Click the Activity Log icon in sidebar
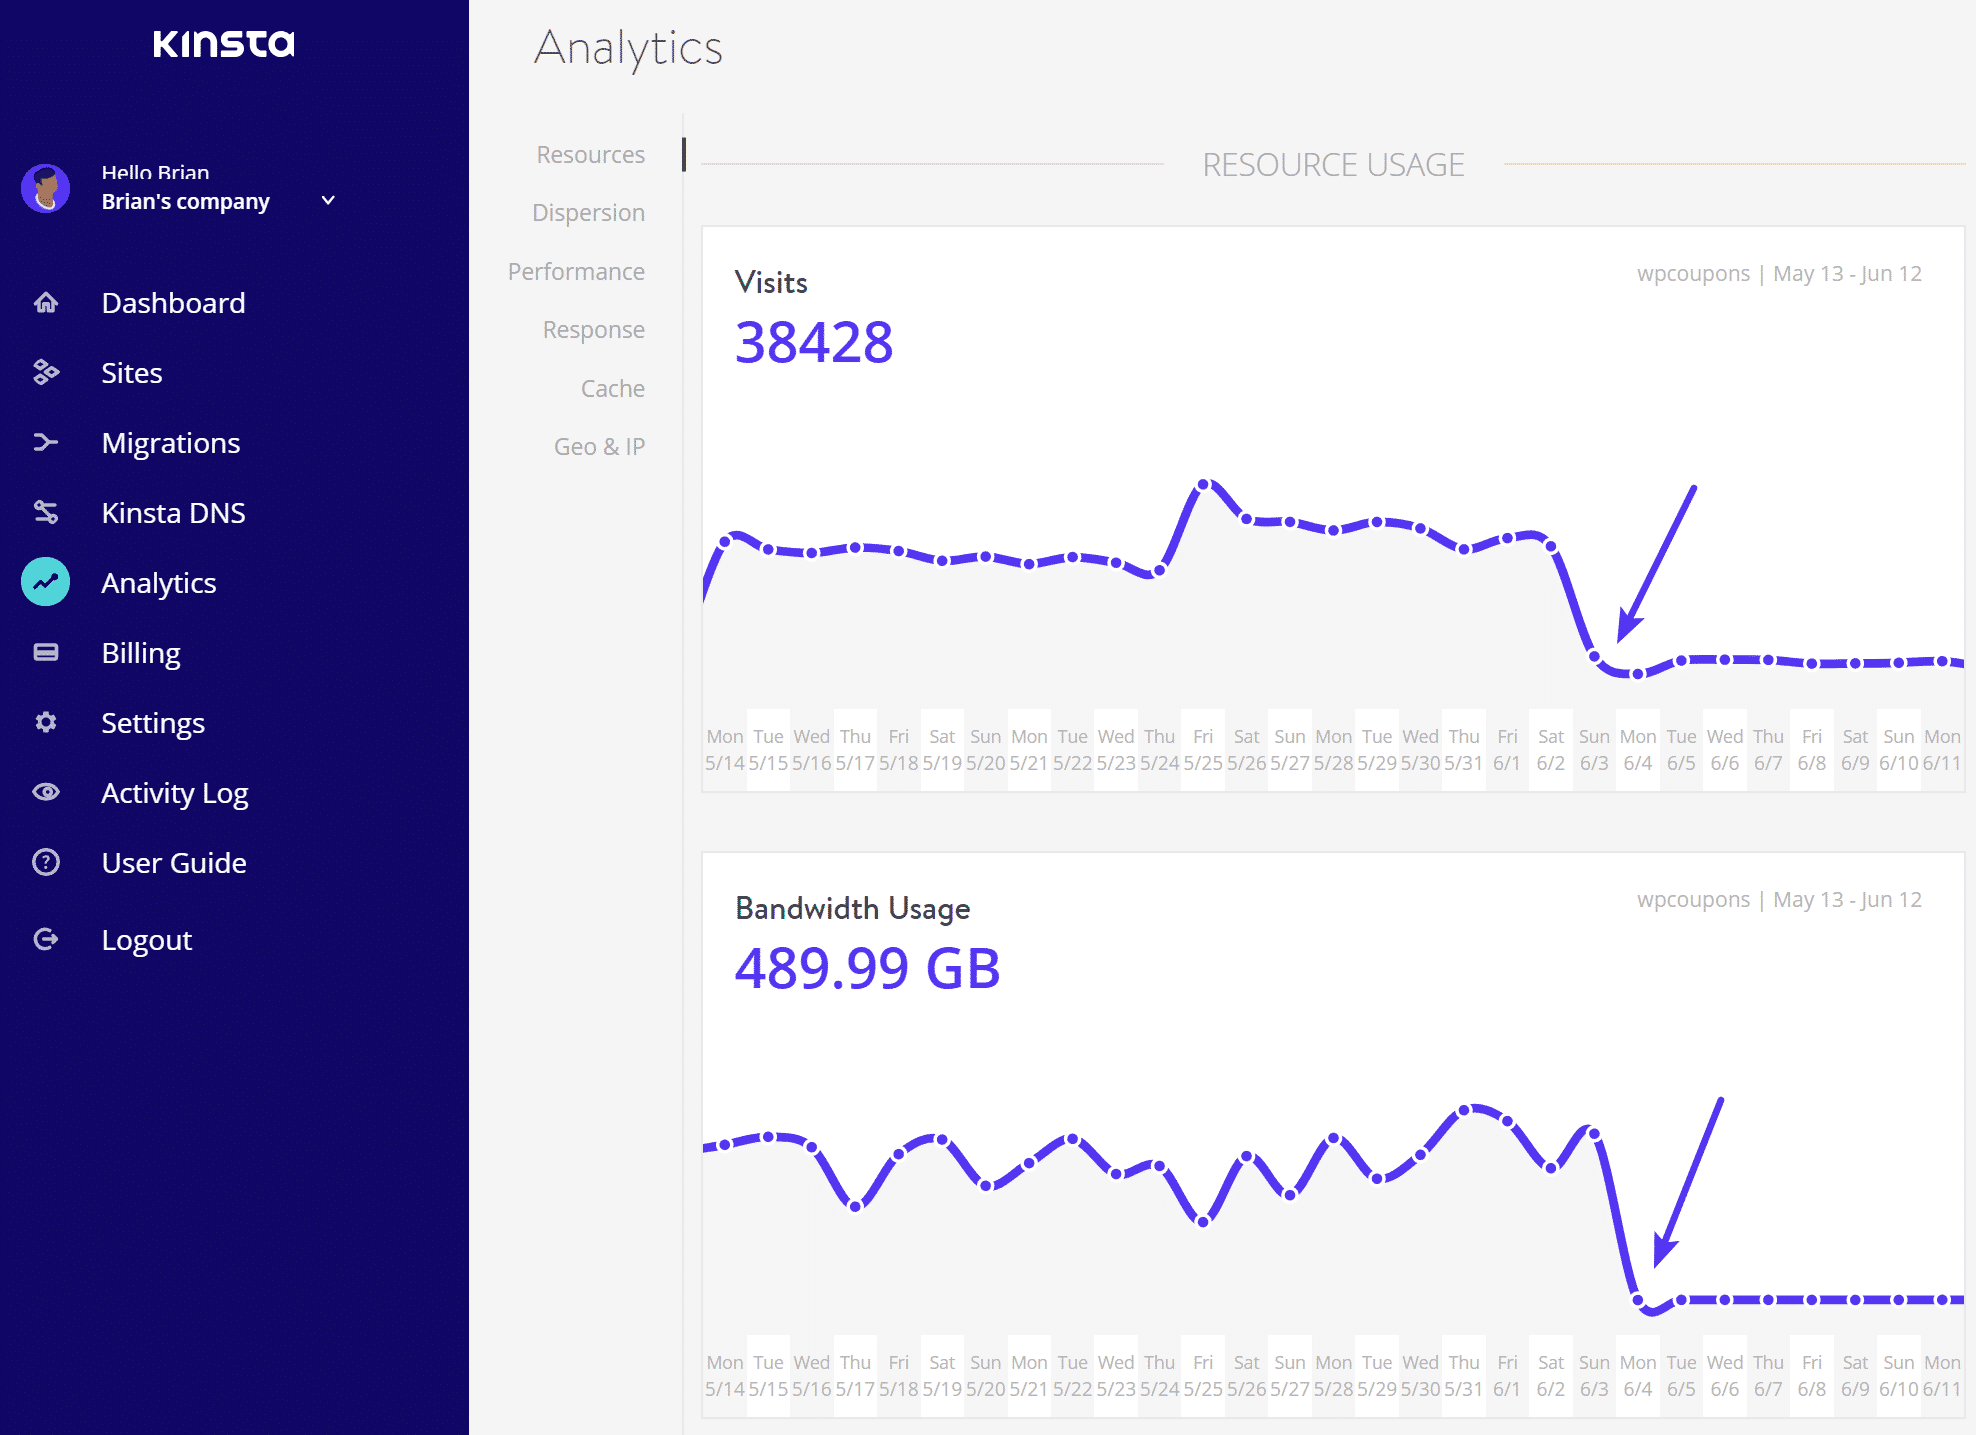 (x=46, y=792)
